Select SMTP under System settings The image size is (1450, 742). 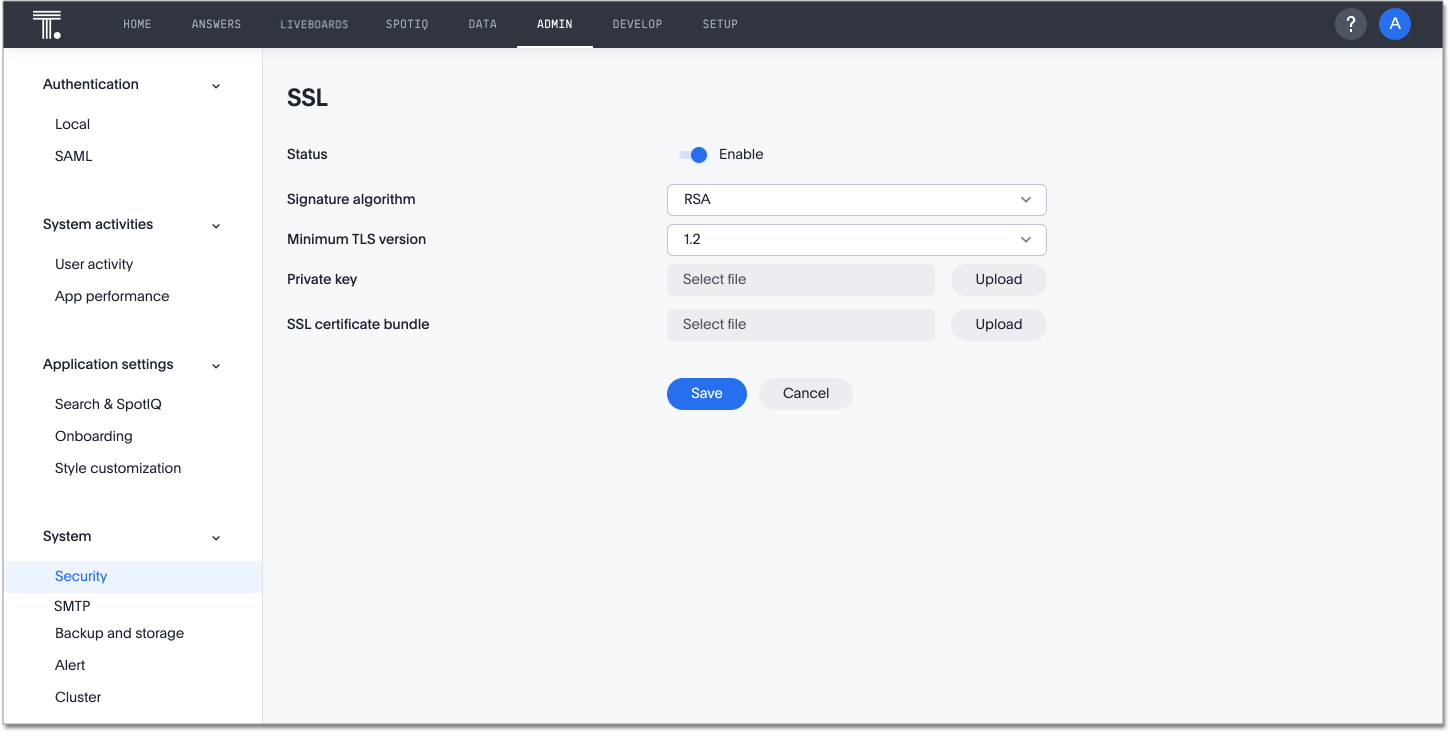point(72,605)
